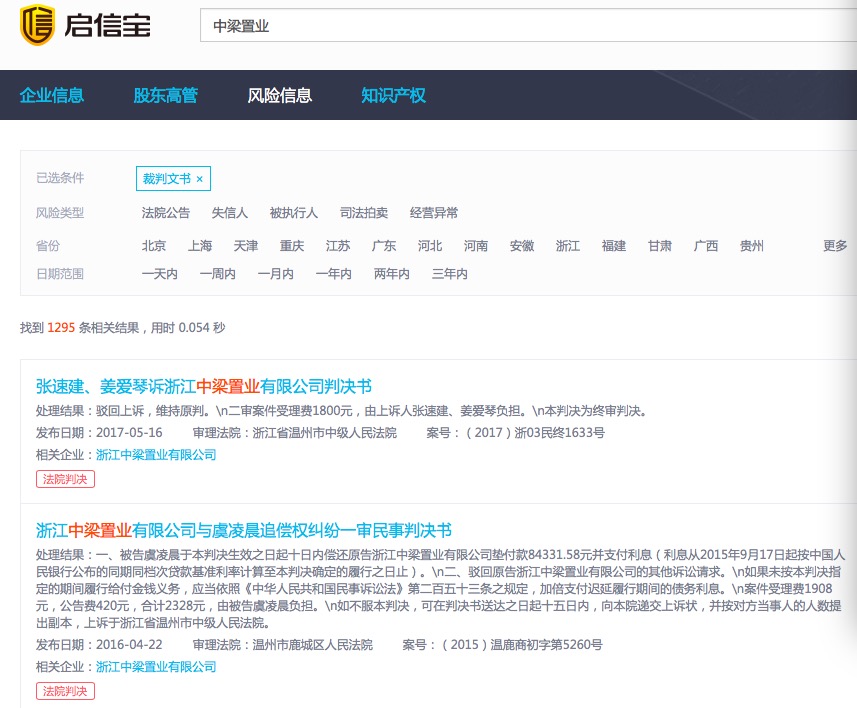857x708 pixels.
Task: Click result count 1295
Action: click(61, 327)
